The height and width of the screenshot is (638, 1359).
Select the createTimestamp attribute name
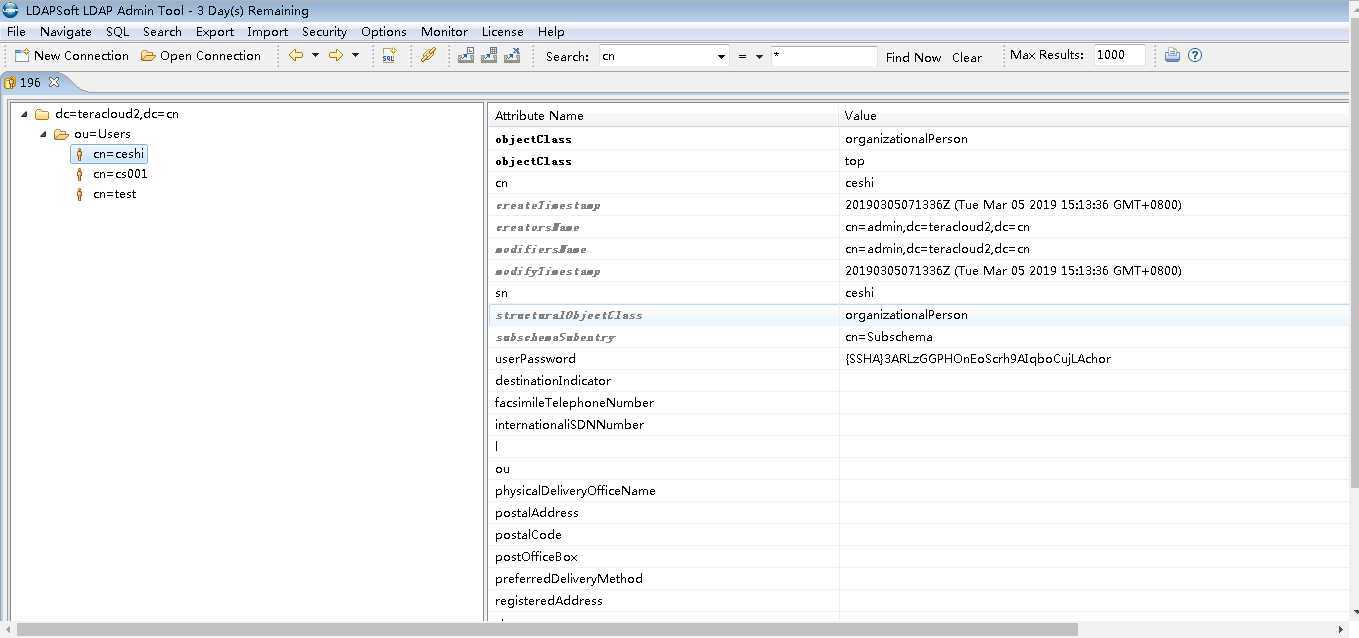click(x=548, y=205)
